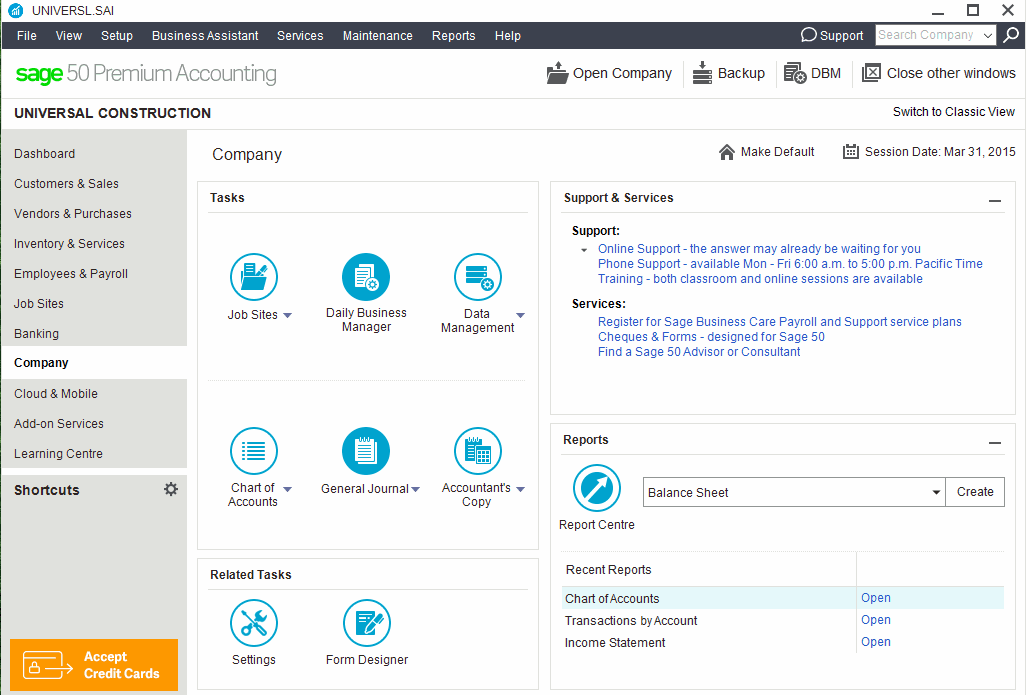Open the recent Income Statement report
This screenshot has width=1026, height=695.
point(876,642)
